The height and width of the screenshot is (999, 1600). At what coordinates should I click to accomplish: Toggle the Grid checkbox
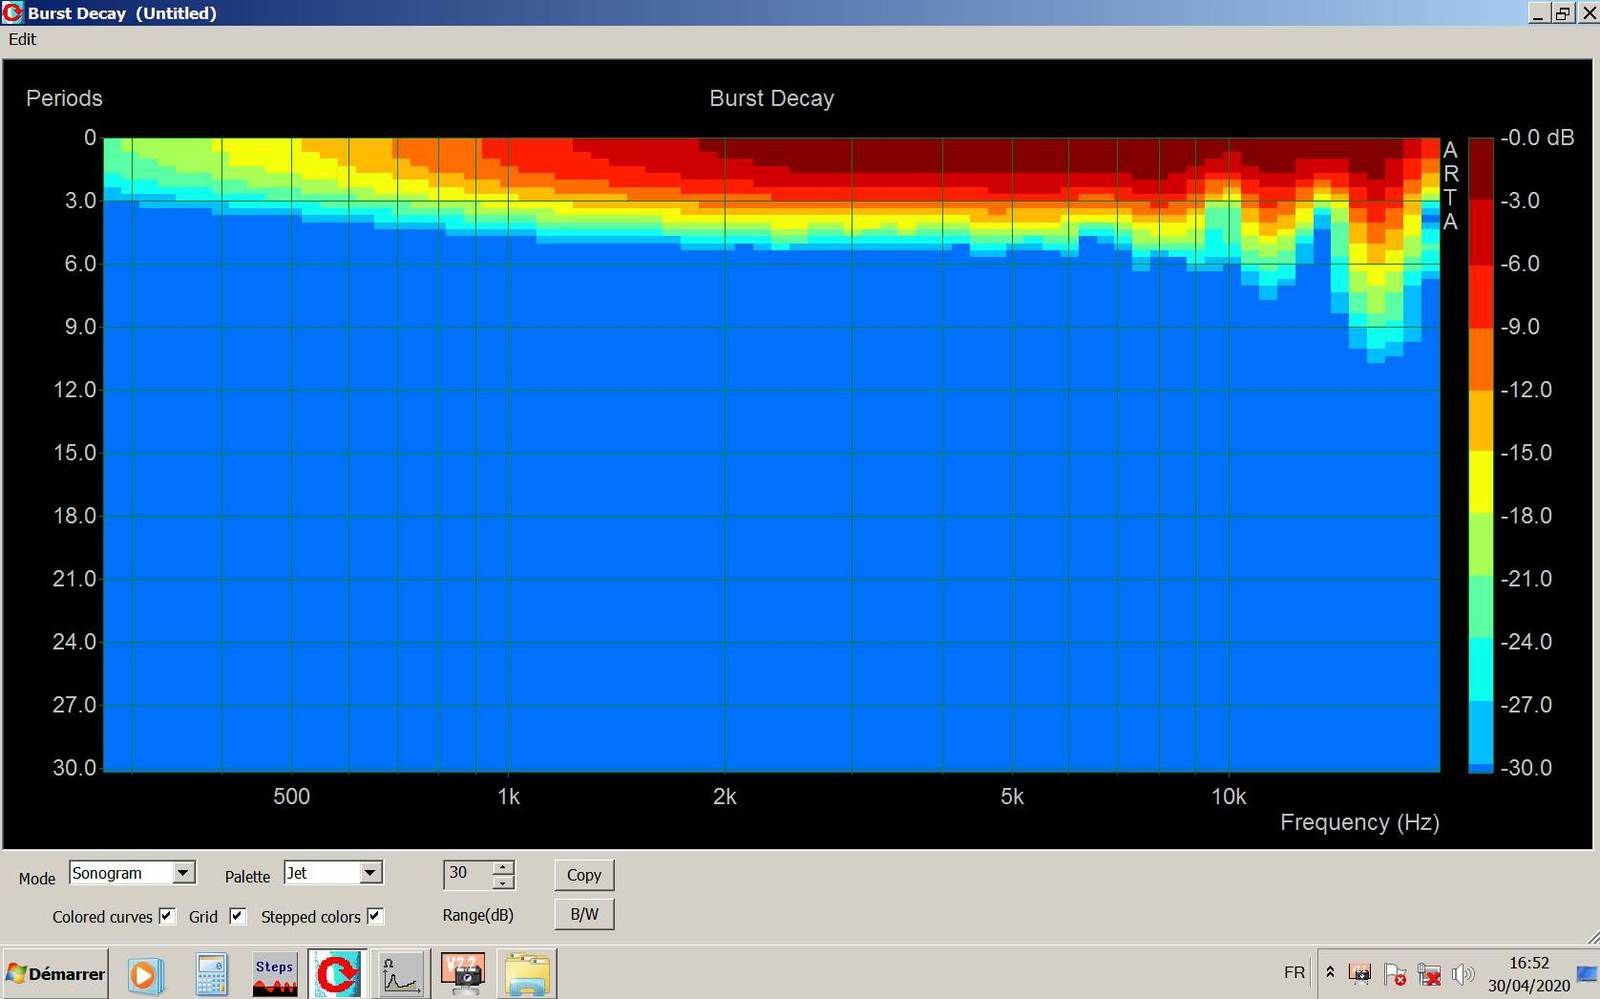tap(237, 916)
